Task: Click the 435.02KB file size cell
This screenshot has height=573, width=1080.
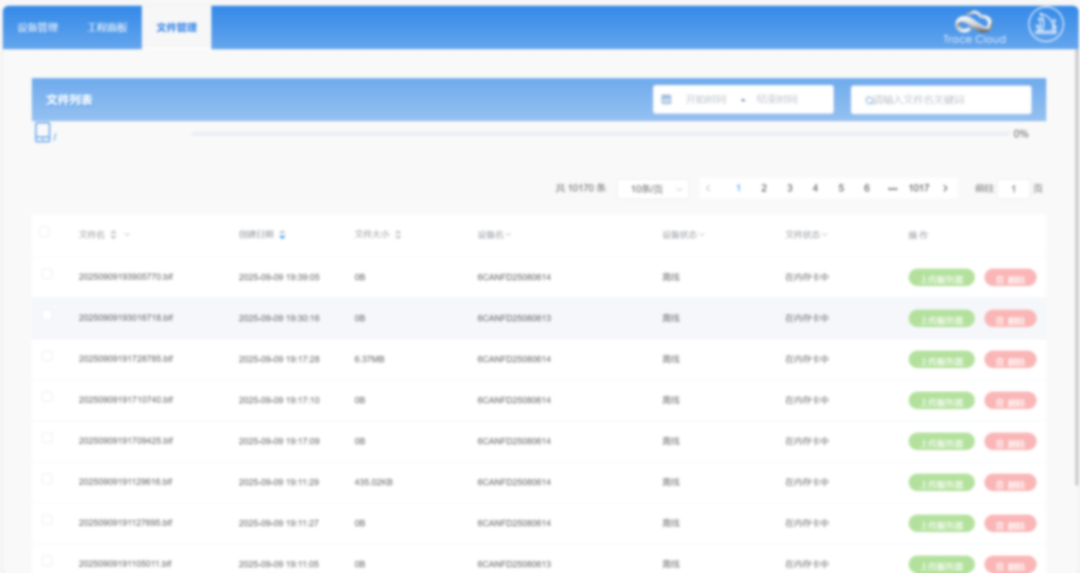Action: tap(373, 482)
